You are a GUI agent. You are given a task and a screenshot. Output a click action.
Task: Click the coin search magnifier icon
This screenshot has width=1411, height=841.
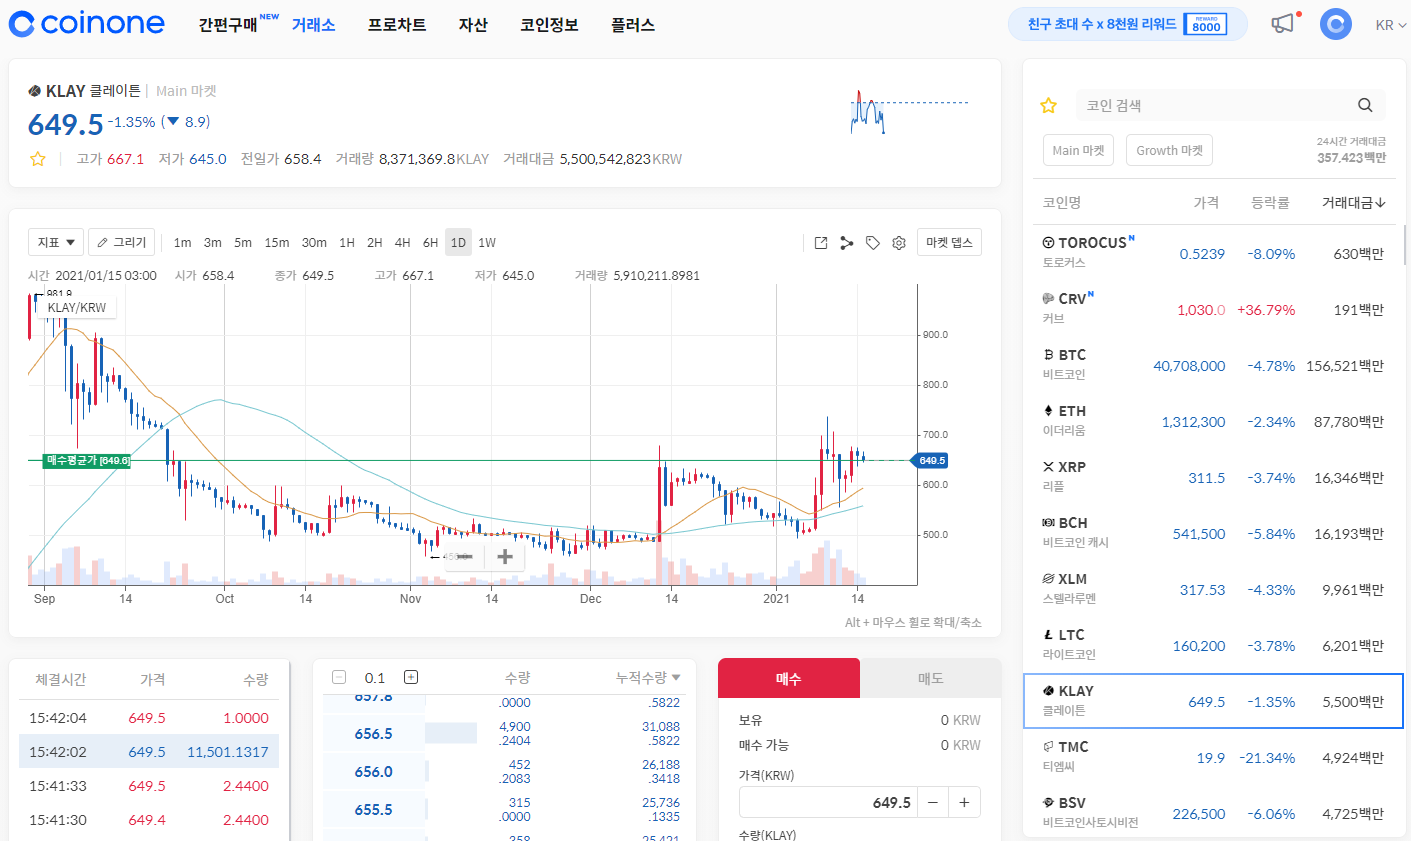[1365, 106]
